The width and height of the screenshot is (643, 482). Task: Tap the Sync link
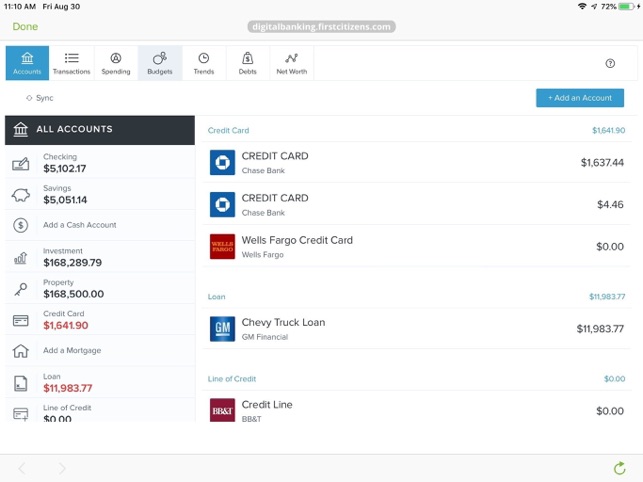click(x=40, y=98)
